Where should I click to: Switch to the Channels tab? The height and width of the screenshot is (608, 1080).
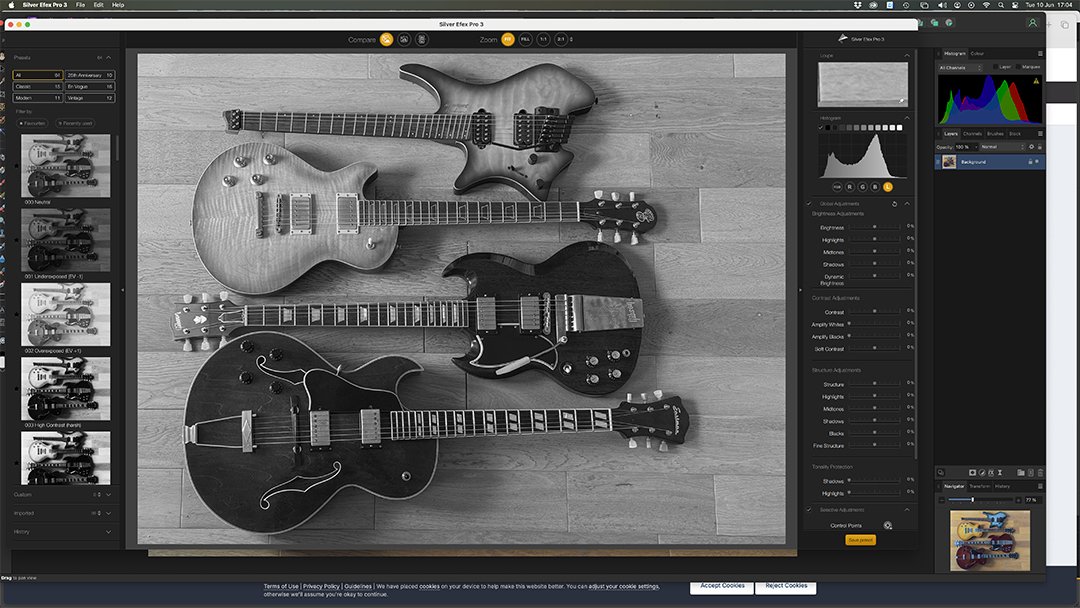tap(972, 134)
